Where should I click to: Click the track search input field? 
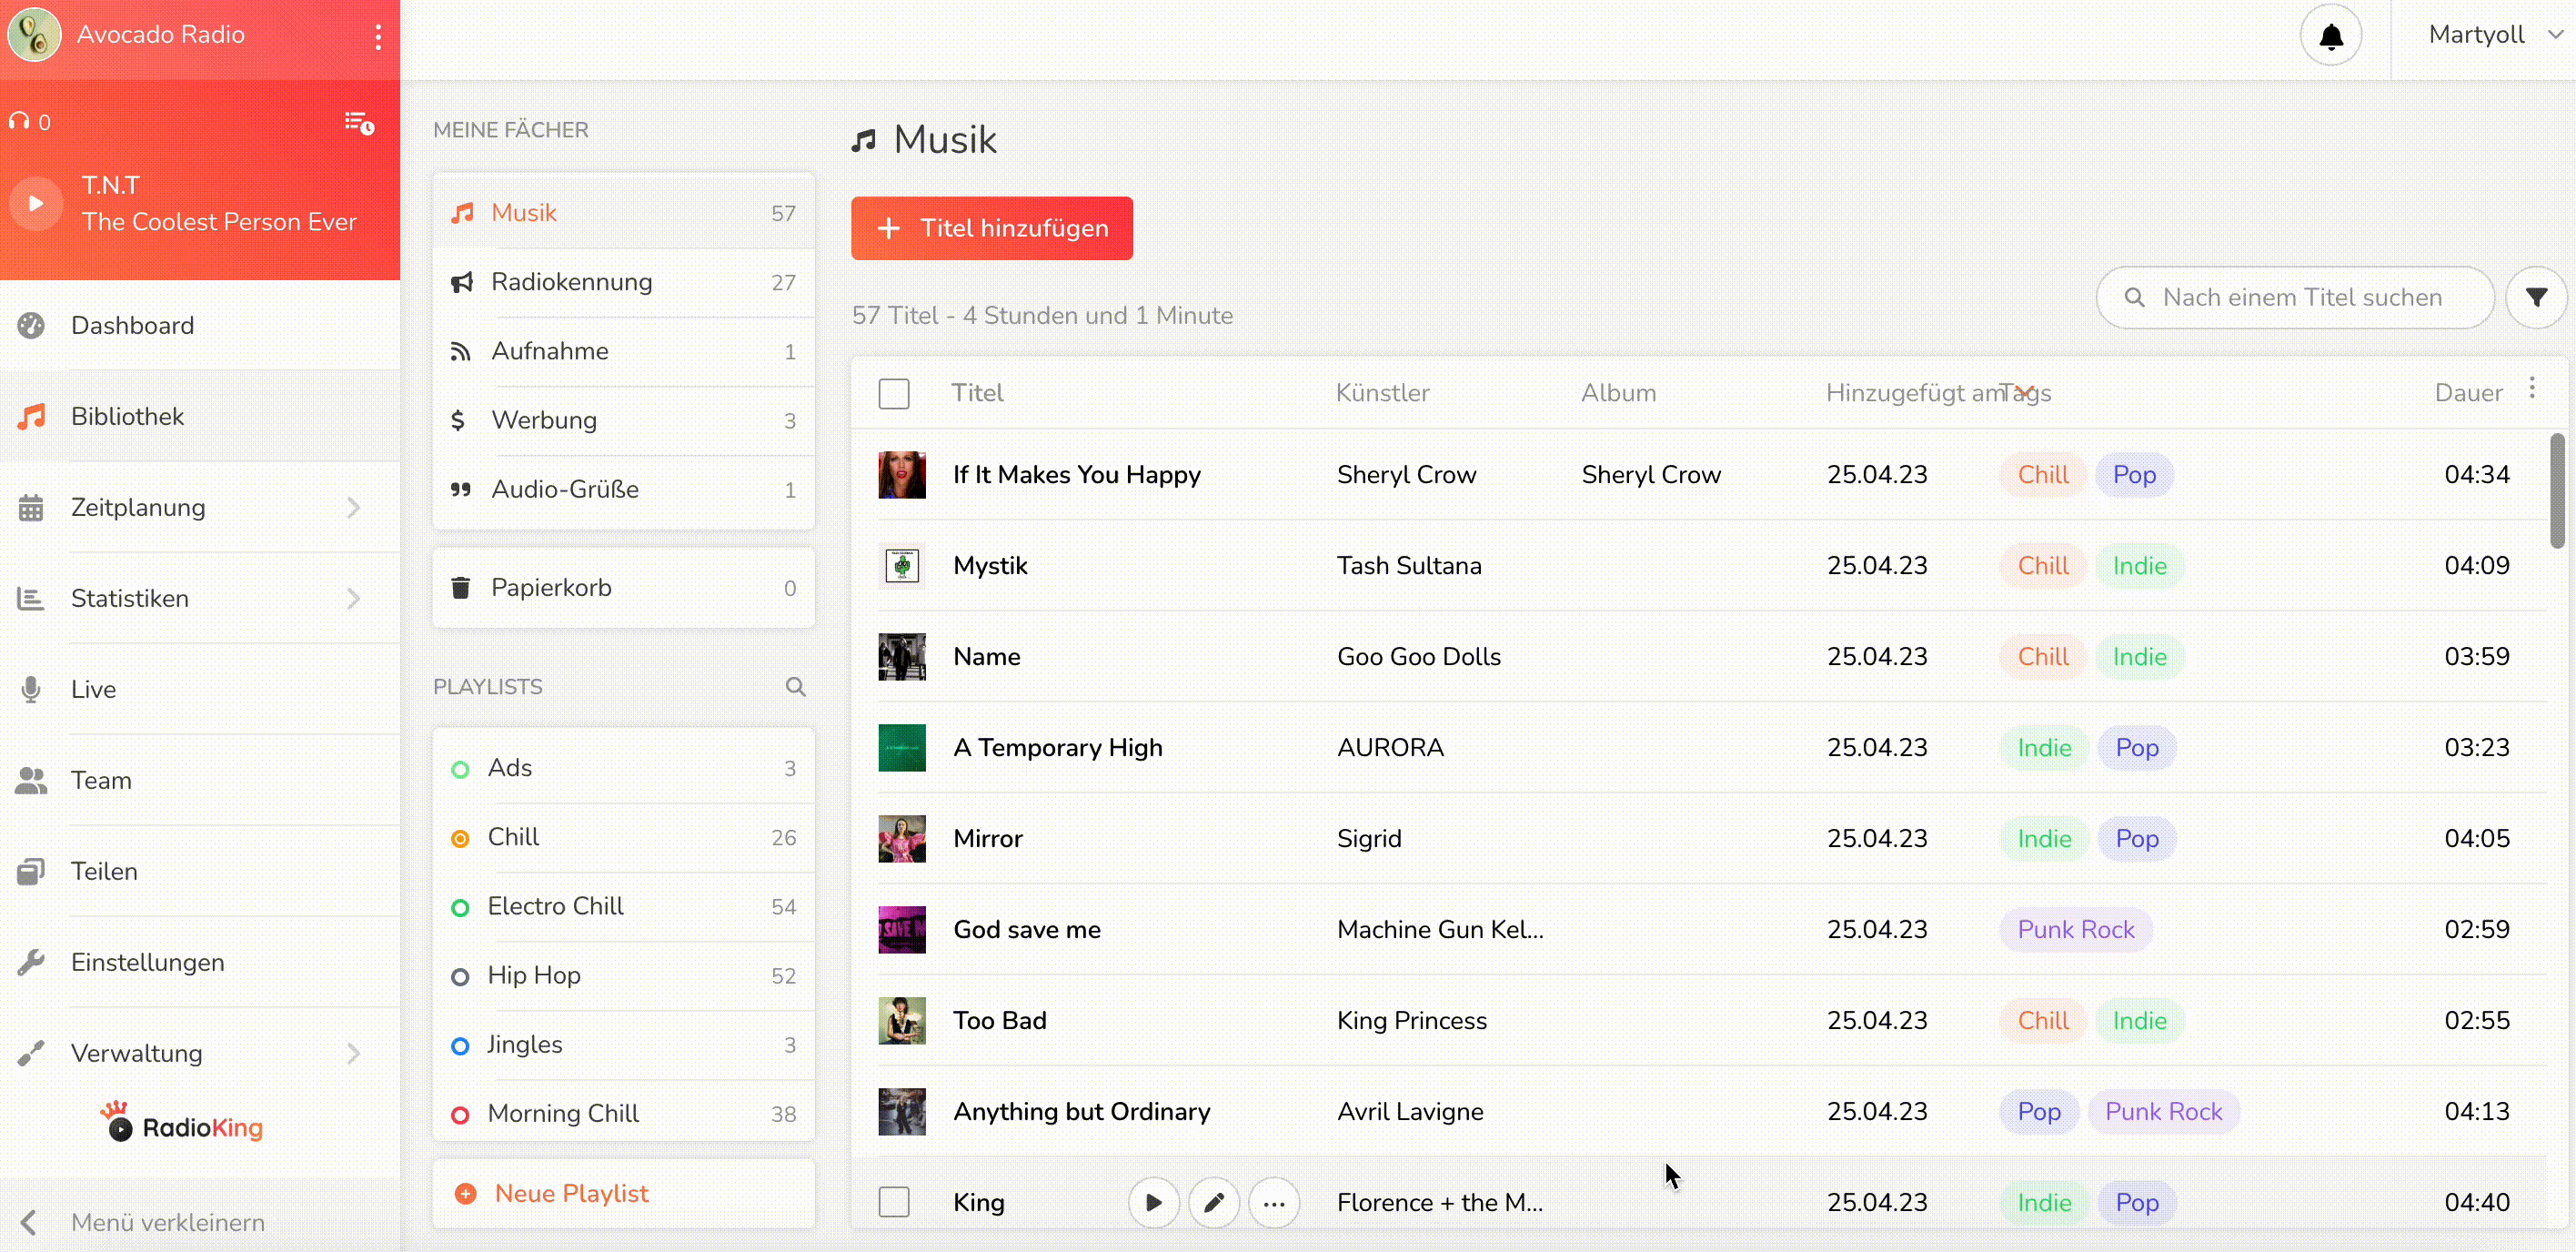[2296, 298]
